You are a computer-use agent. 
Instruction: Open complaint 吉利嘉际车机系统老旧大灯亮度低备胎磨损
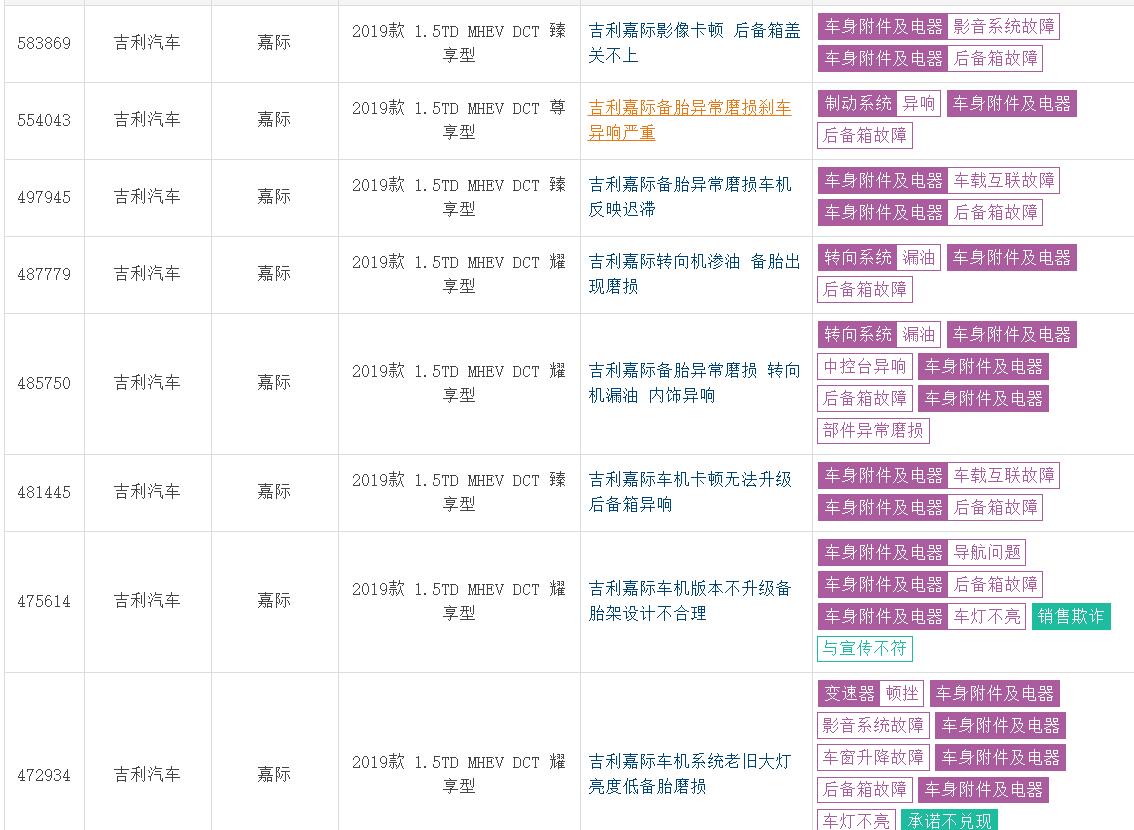(x=689, y=774)
